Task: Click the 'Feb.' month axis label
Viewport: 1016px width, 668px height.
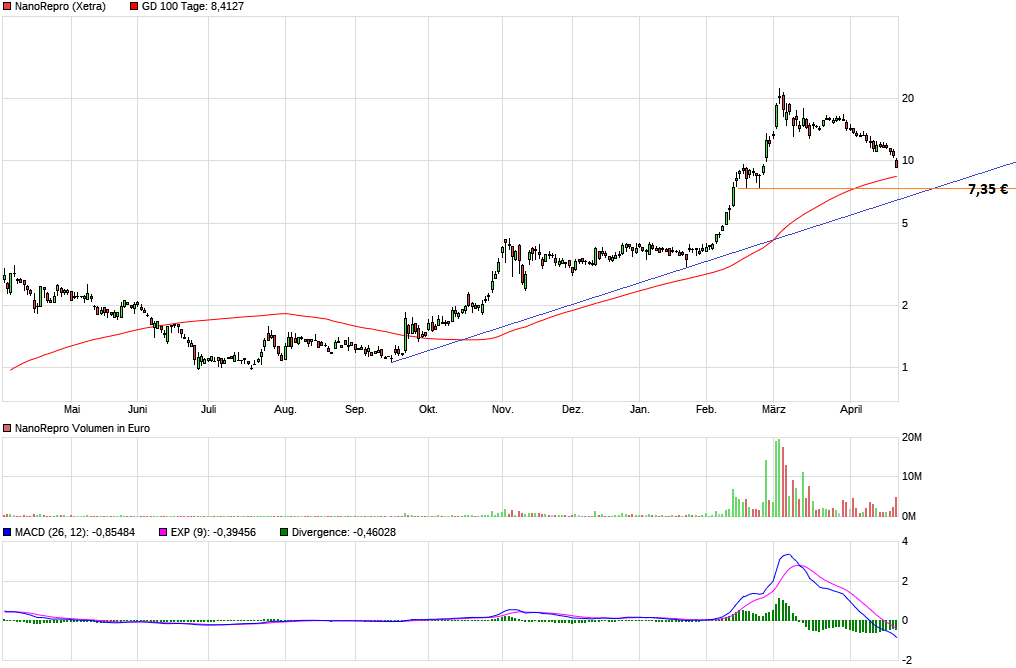Action: 706,409
